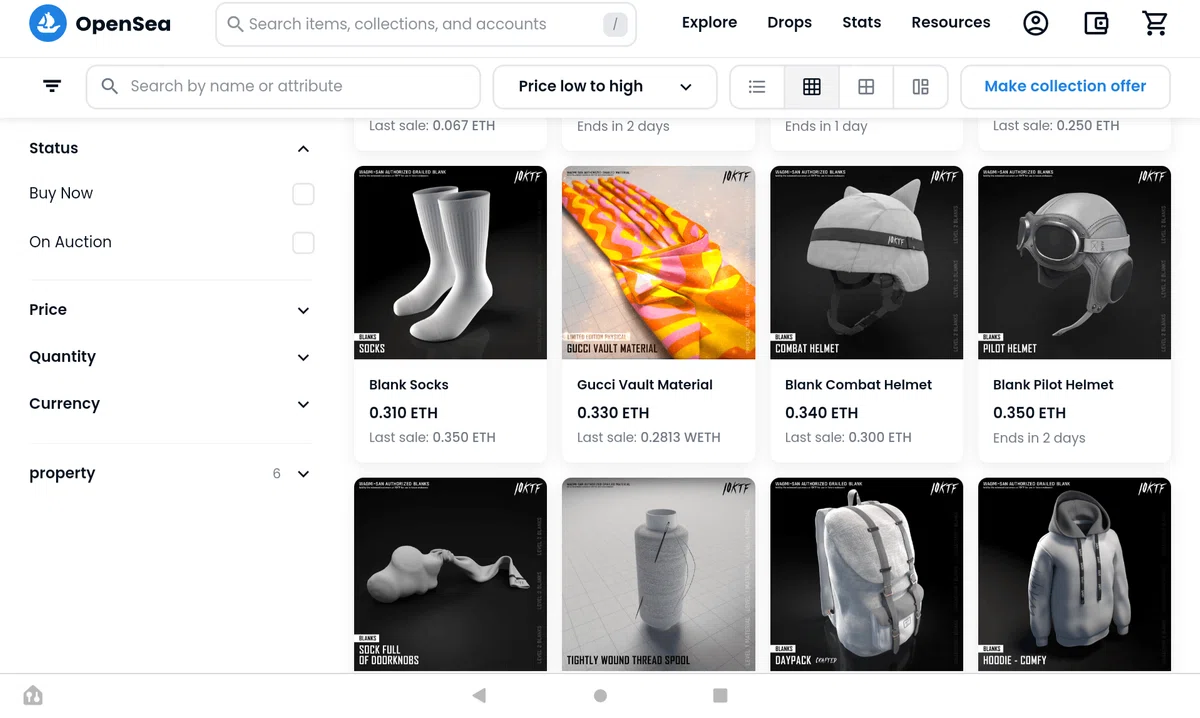1200x718 pixels.
Task: Tap the Android home circle button
Action: click(x=600, y=695)
